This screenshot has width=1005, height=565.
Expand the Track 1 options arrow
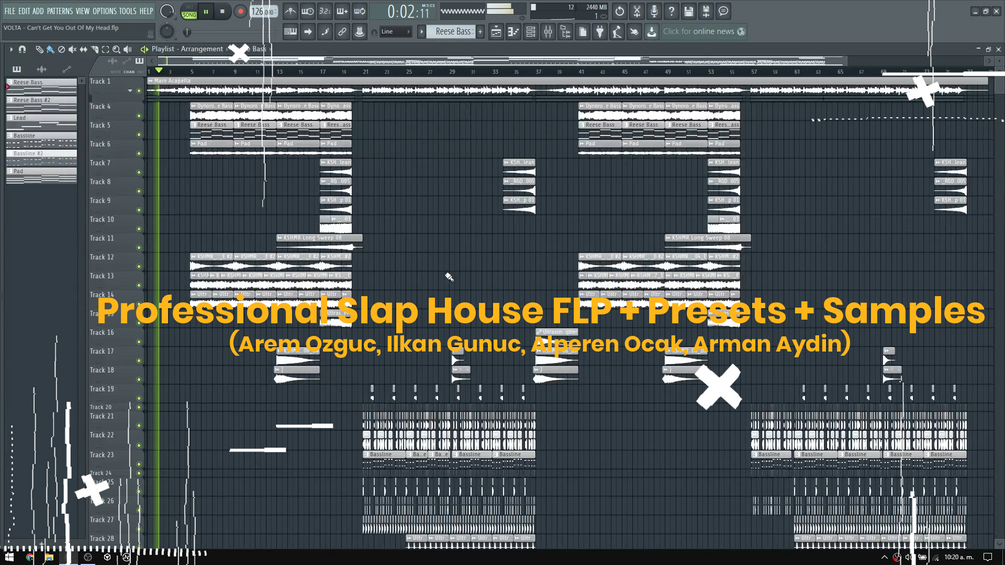130,91
